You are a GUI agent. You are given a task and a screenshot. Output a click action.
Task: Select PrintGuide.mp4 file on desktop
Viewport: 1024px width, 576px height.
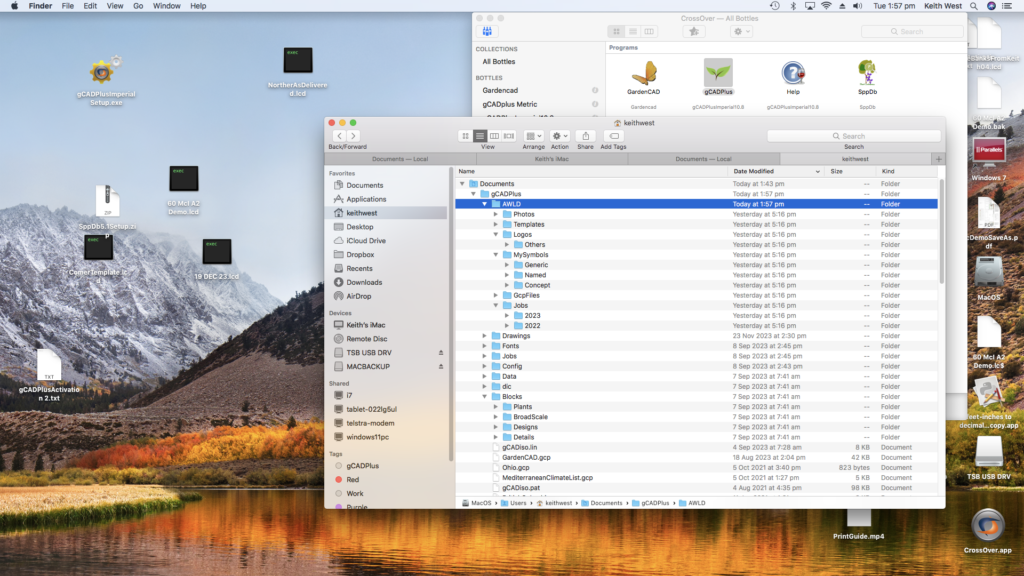(858, 525)
